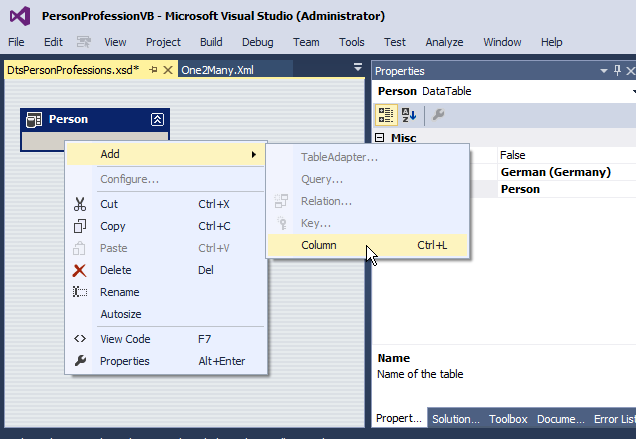Open Properties from context menu
Screen dimensions: 636x439
[165, 361]
